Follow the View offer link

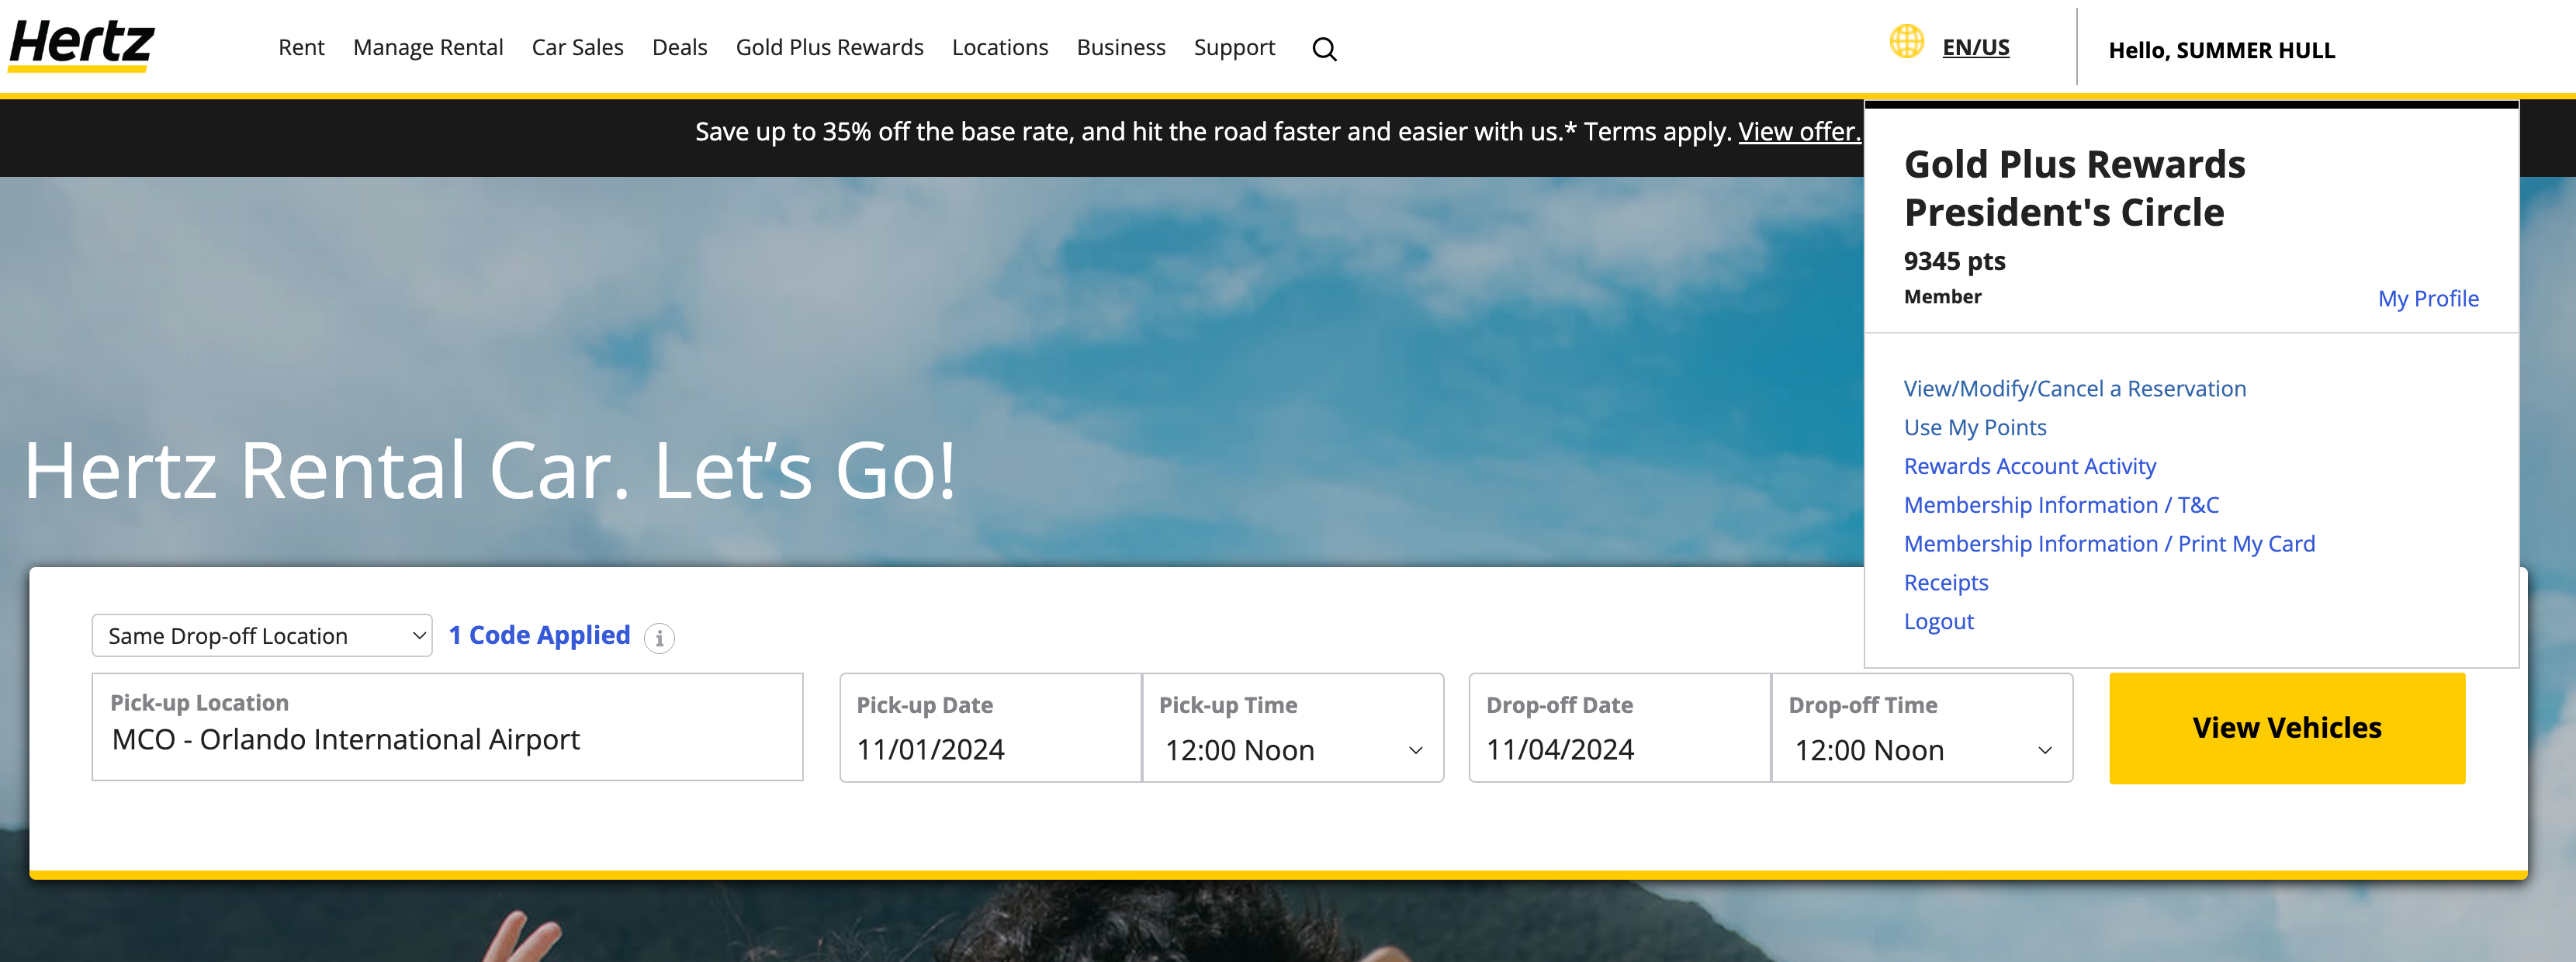pos(1798,132)
